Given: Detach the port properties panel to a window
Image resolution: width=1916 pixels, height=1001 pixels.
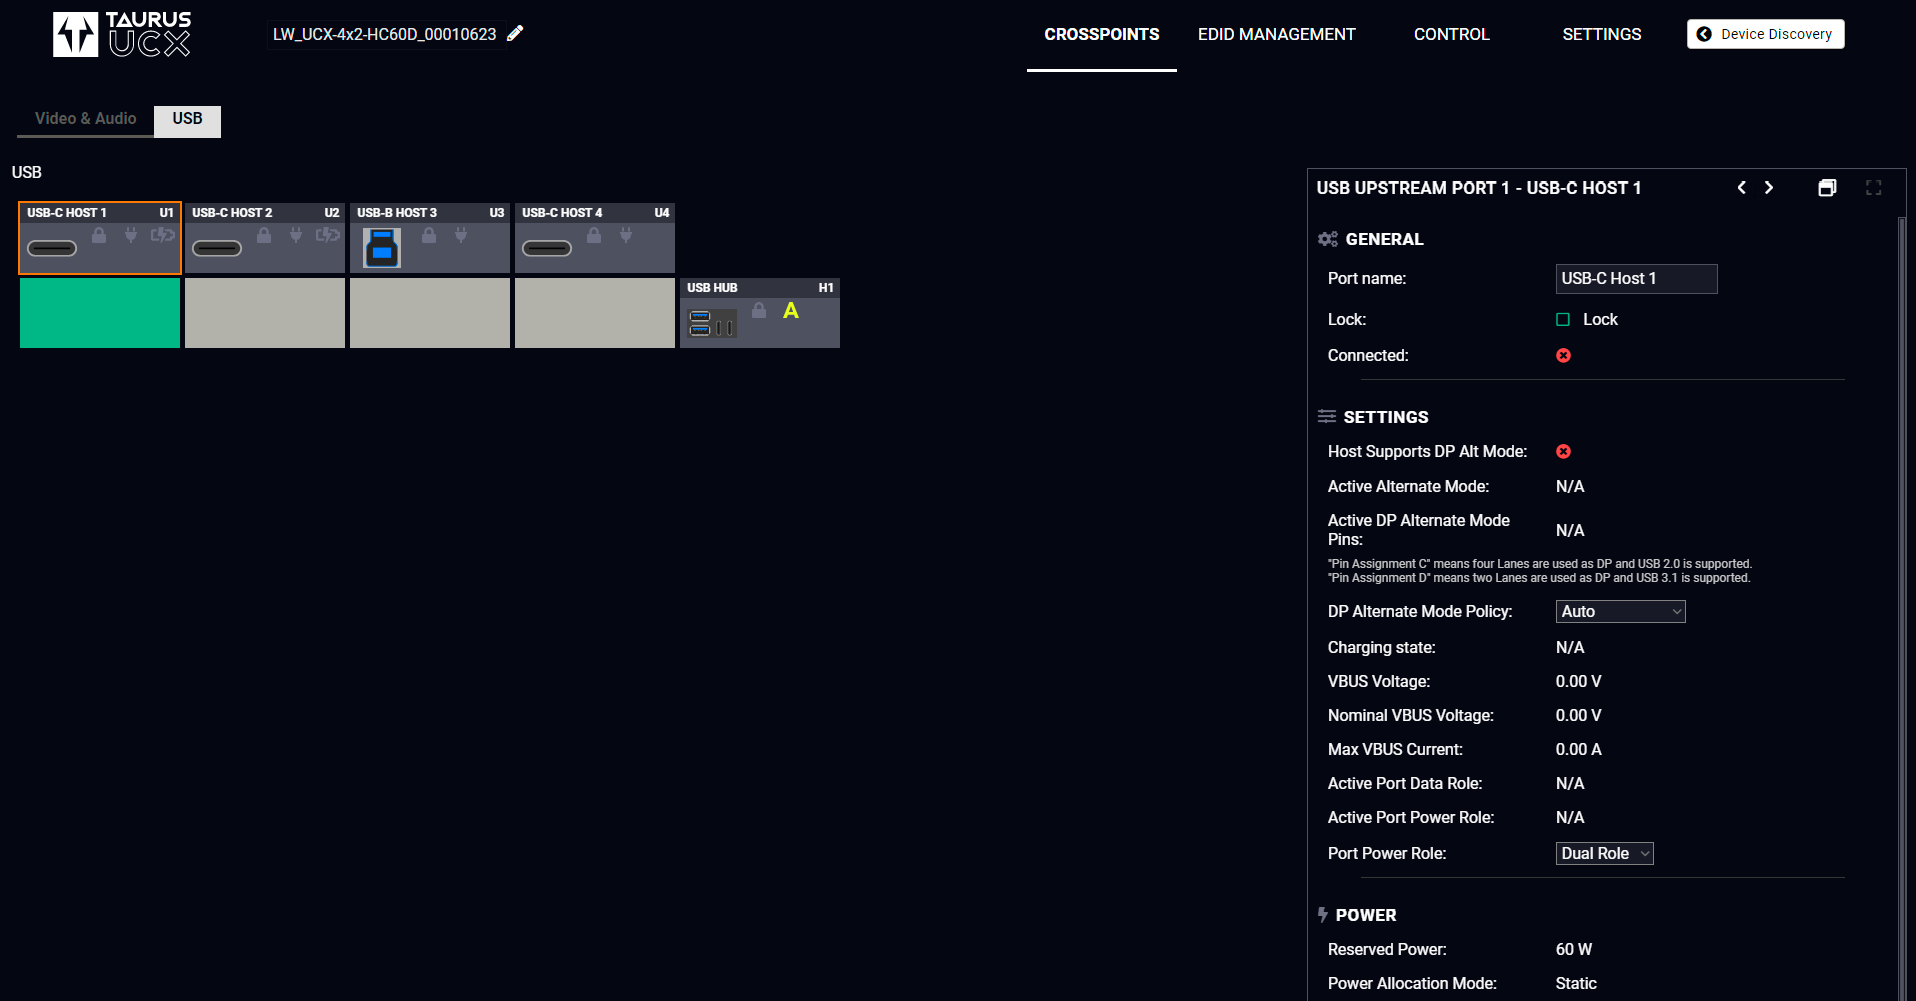Looking at the screenshot, I should [x=1827, y=188].
